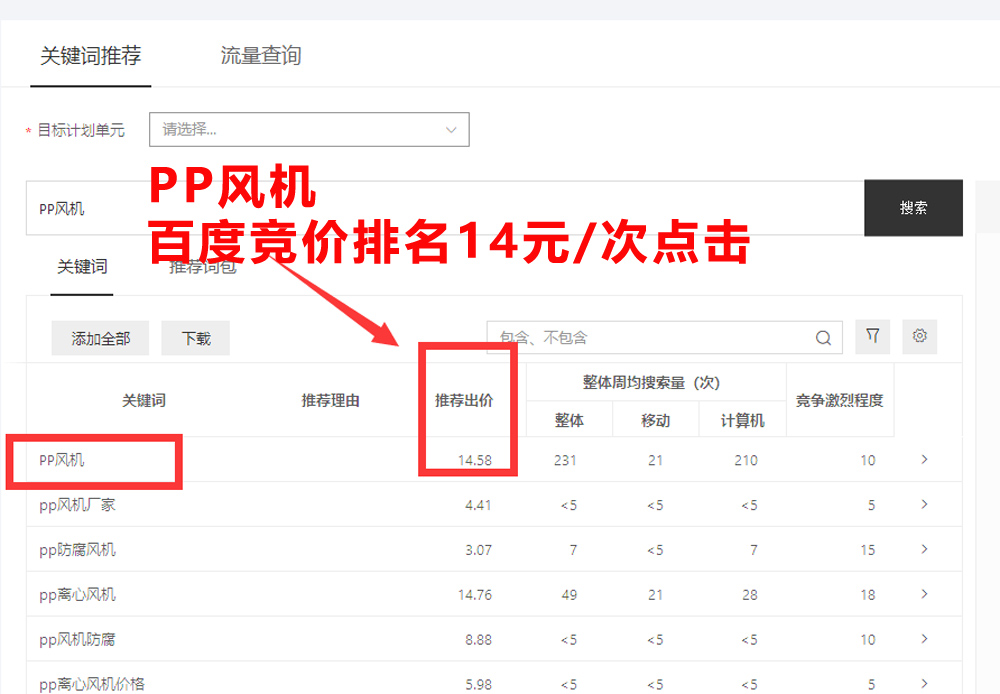
Task: Click the 竞争激烈程度 column header
Action: pos(840,400)
